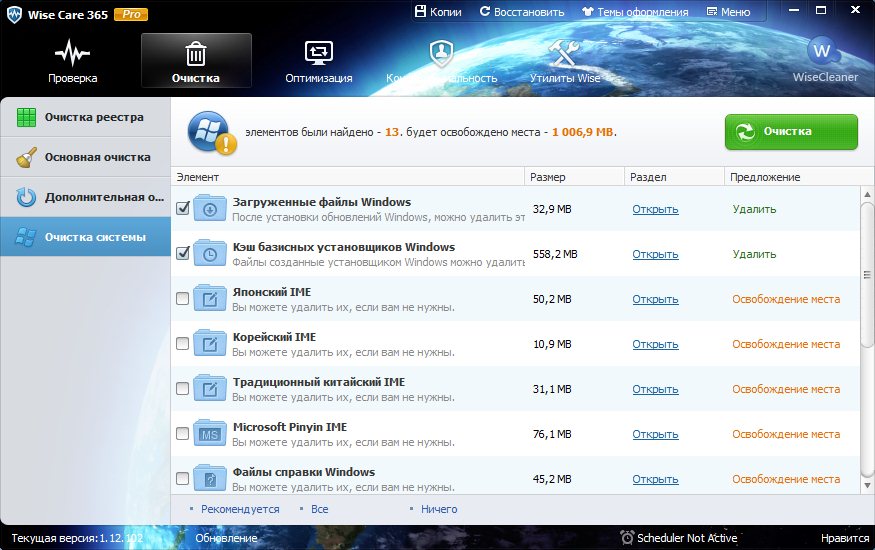Open the privacy shield icon section
The height and width of the screenshot is (550, 875).
441,52
